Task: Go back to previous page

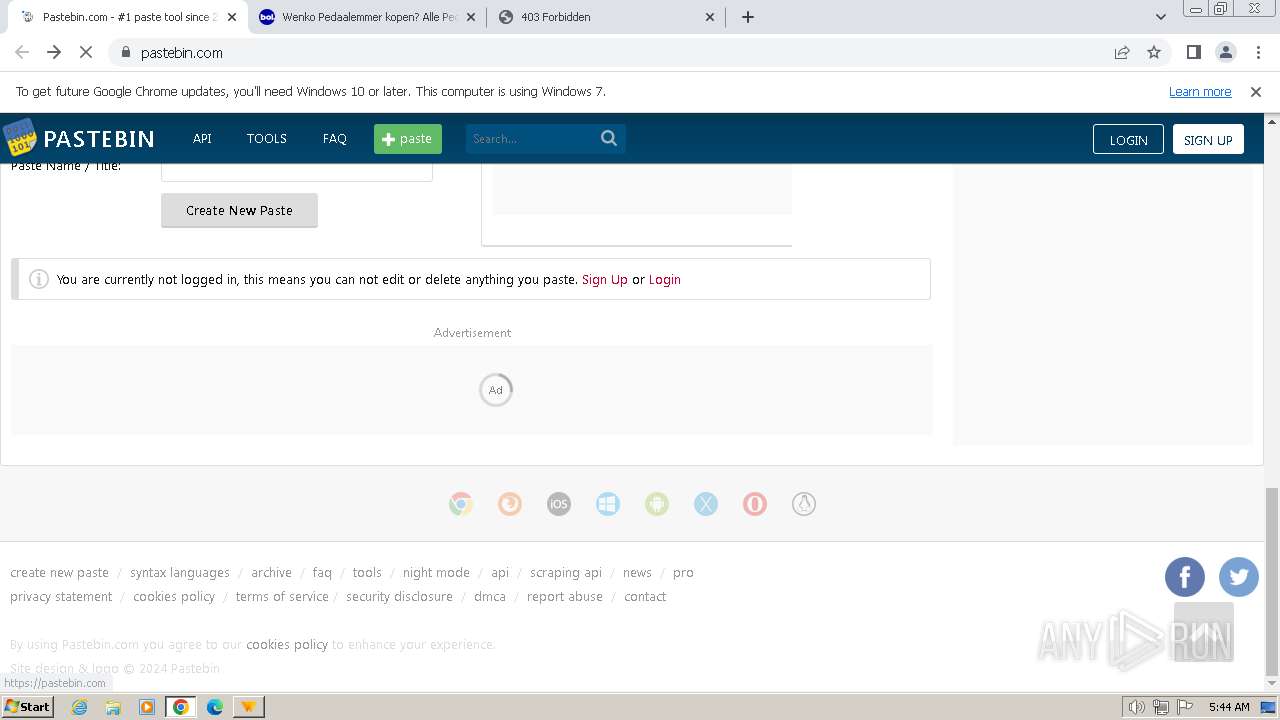Action: pyautogui.click(x=22, y=52)
